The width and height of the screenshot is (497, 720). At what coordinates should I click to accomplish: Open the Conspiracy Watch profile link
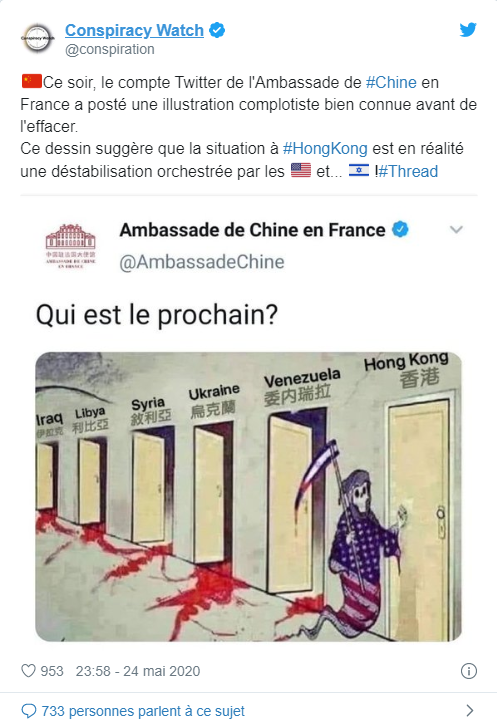coord(134,30)
